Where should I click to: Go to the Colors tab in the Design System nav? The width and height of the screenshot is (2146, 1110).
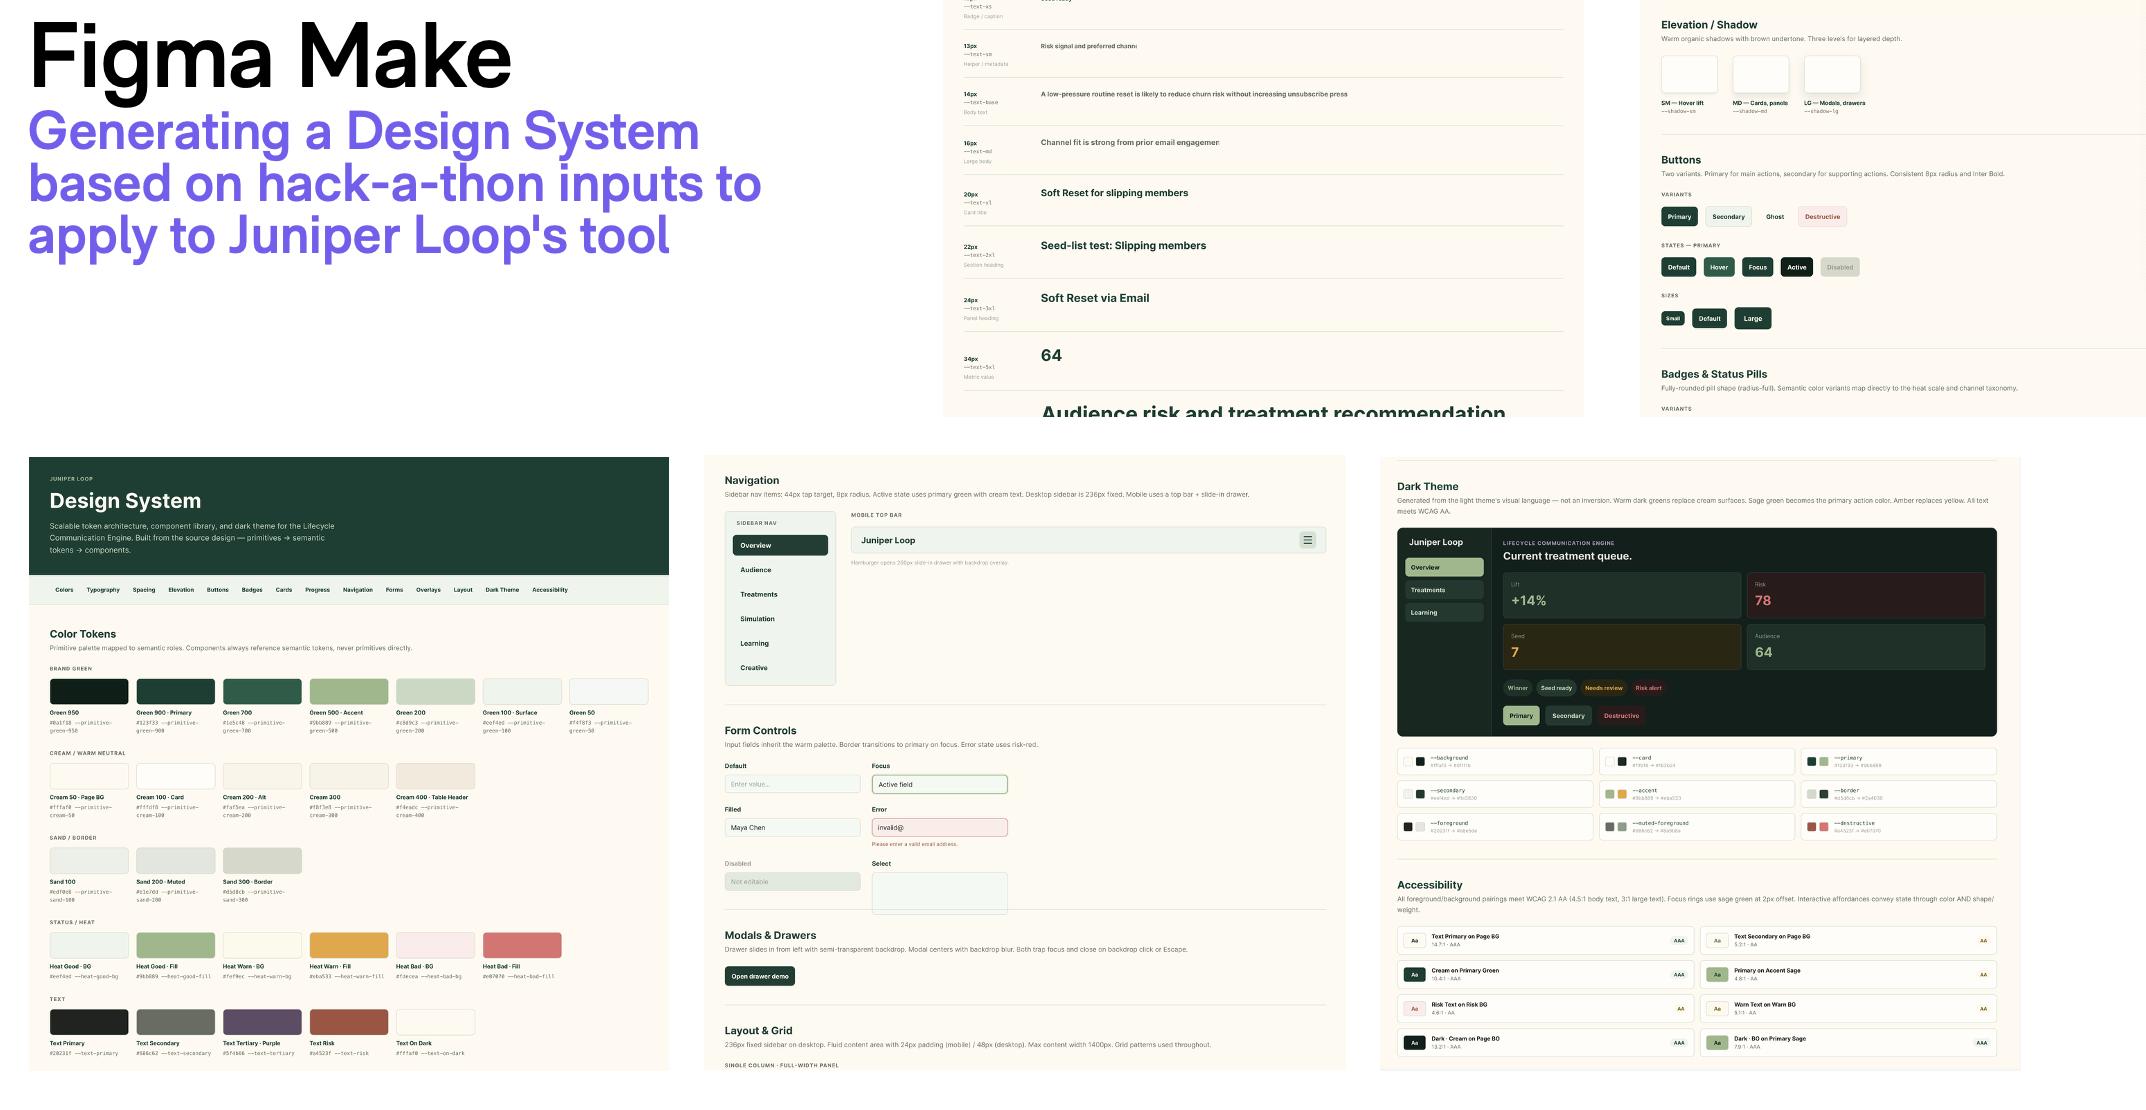click(x=64, y=590)
